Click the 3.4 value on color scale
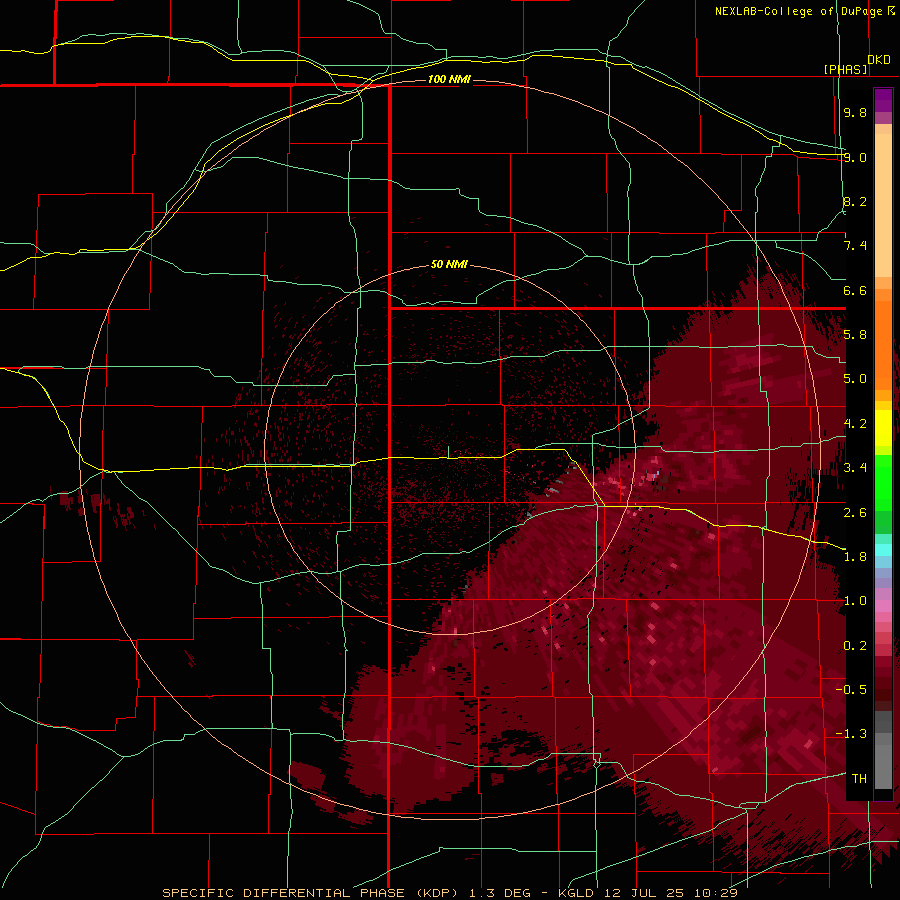Image resolution: width=900 pixels, height=900 pixels. (855, 468)
